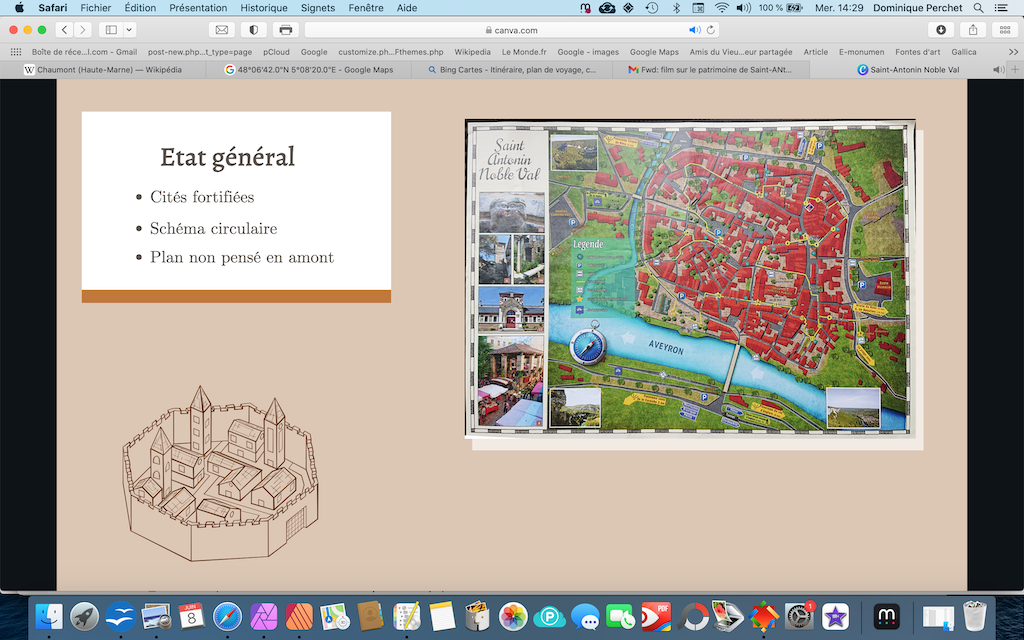The image size is (1024, 640).
Task: Open the sidebar options dropdown arrow
Action: pos(129,30)
